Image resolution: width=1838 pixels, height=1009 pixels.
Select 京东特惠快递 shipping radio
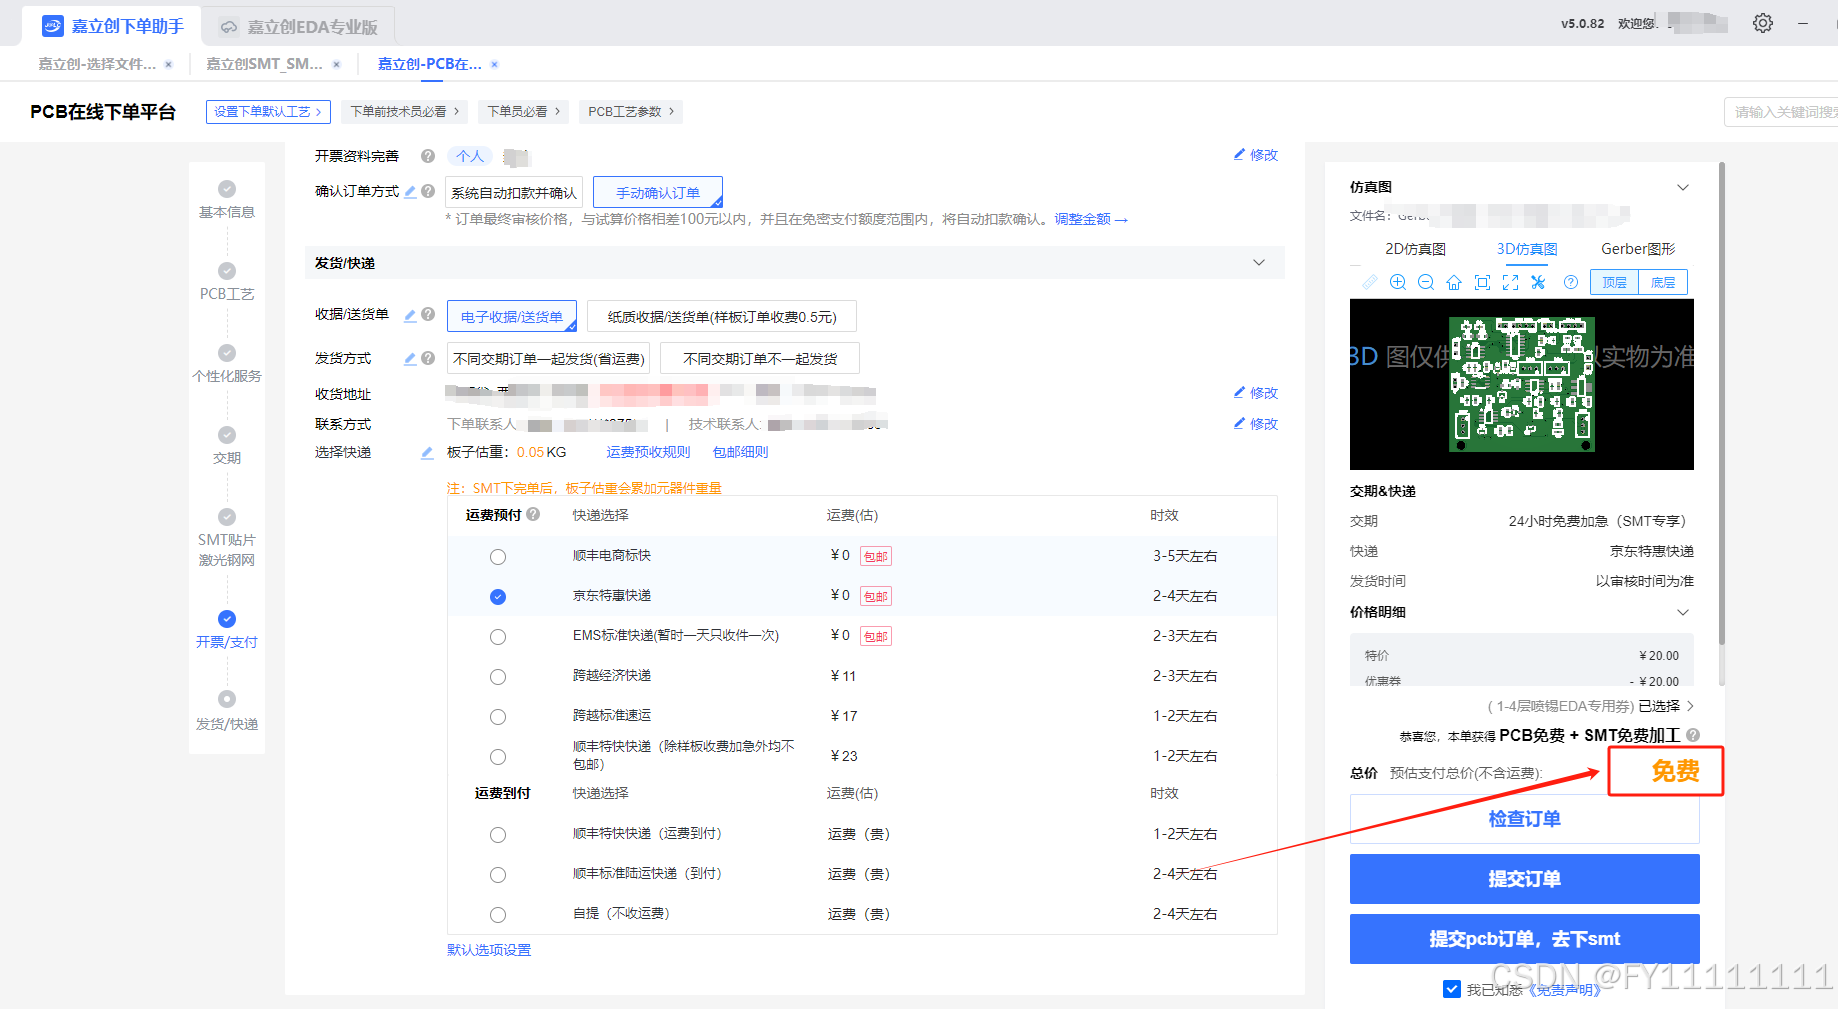[498, 597]
